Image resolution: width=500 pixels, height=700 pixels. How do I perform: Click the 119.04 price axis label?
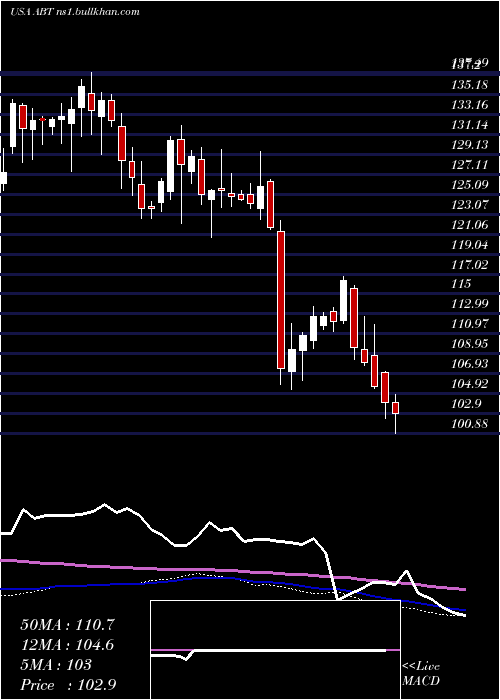[469, 245]
